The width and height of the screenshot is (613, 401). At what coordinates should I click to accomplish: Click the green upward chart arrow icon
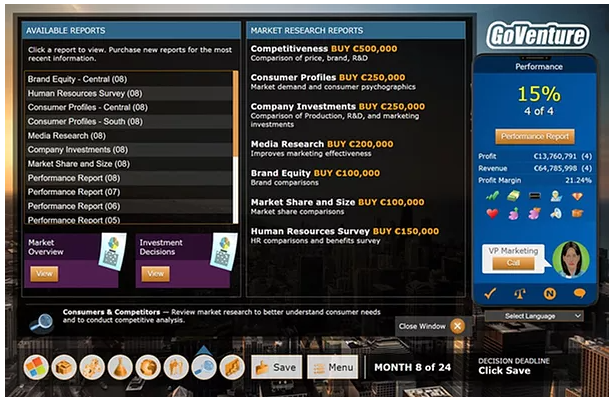(492, 196)
